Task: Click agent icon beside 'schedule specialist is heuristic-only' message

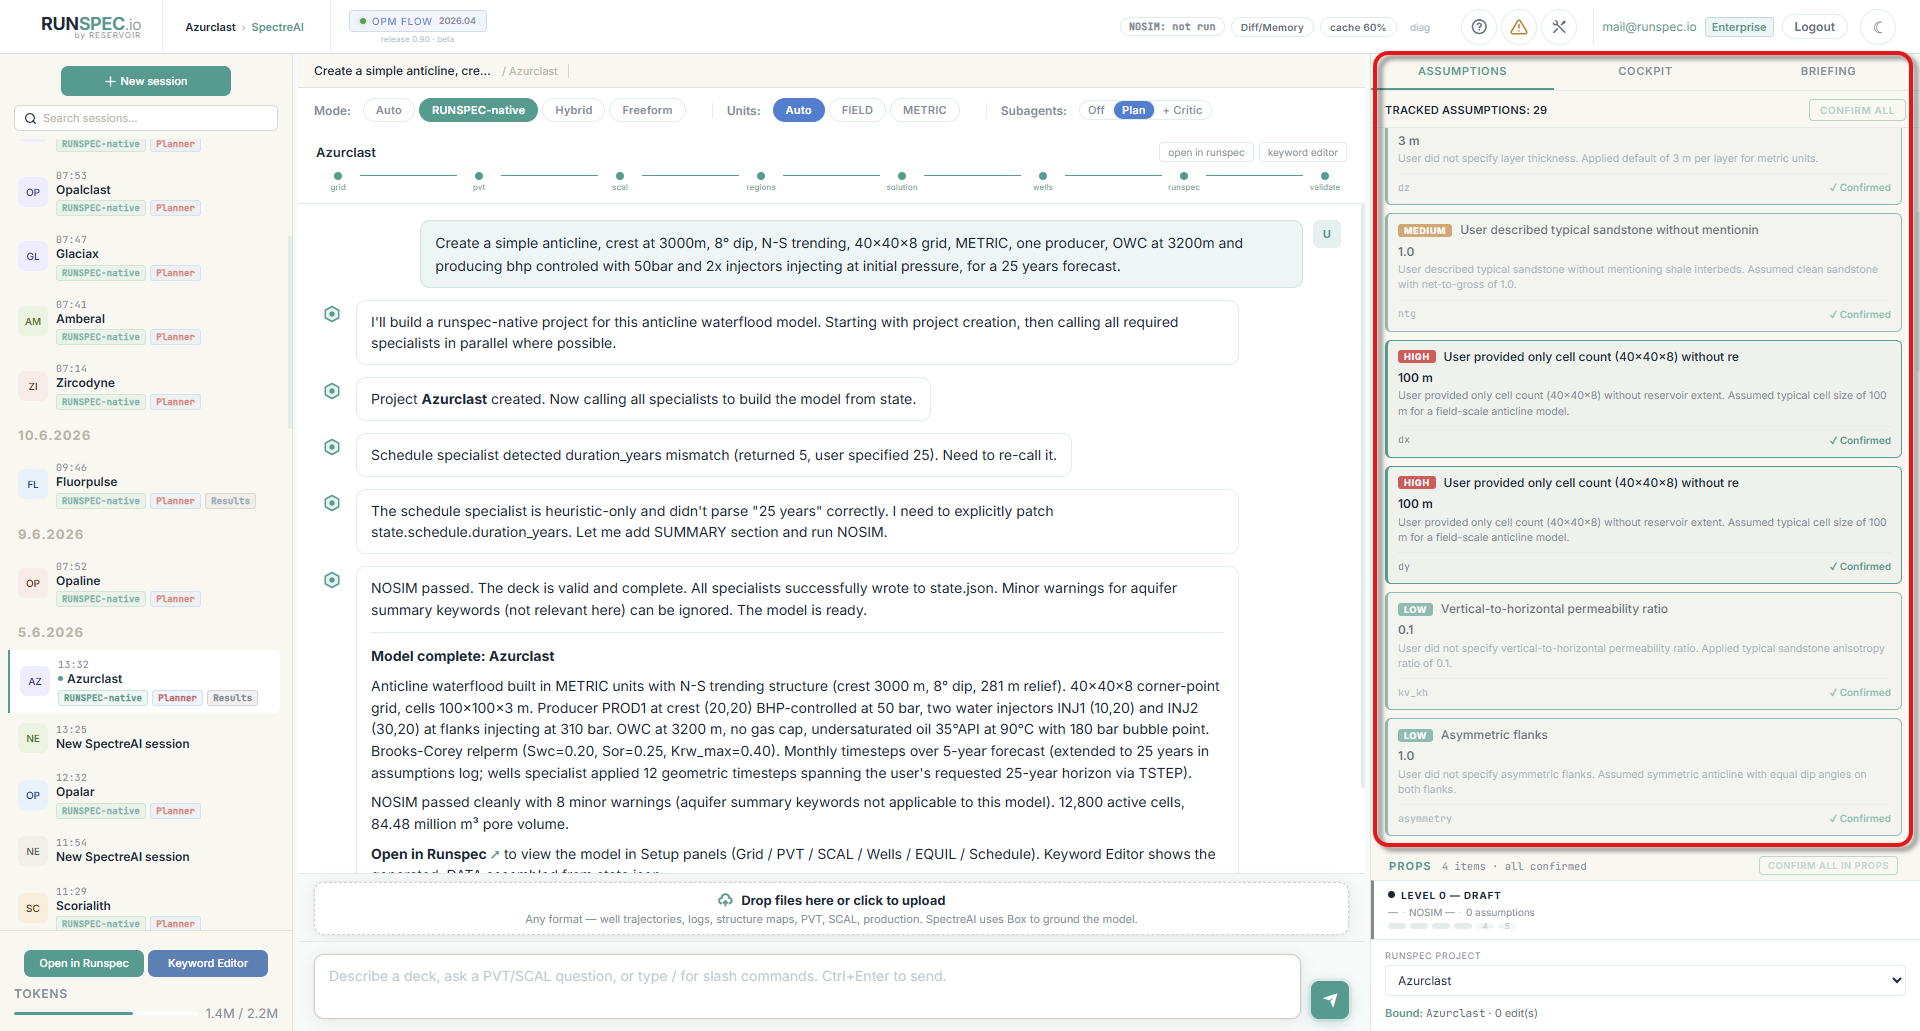Action: [x=332, y=503]
